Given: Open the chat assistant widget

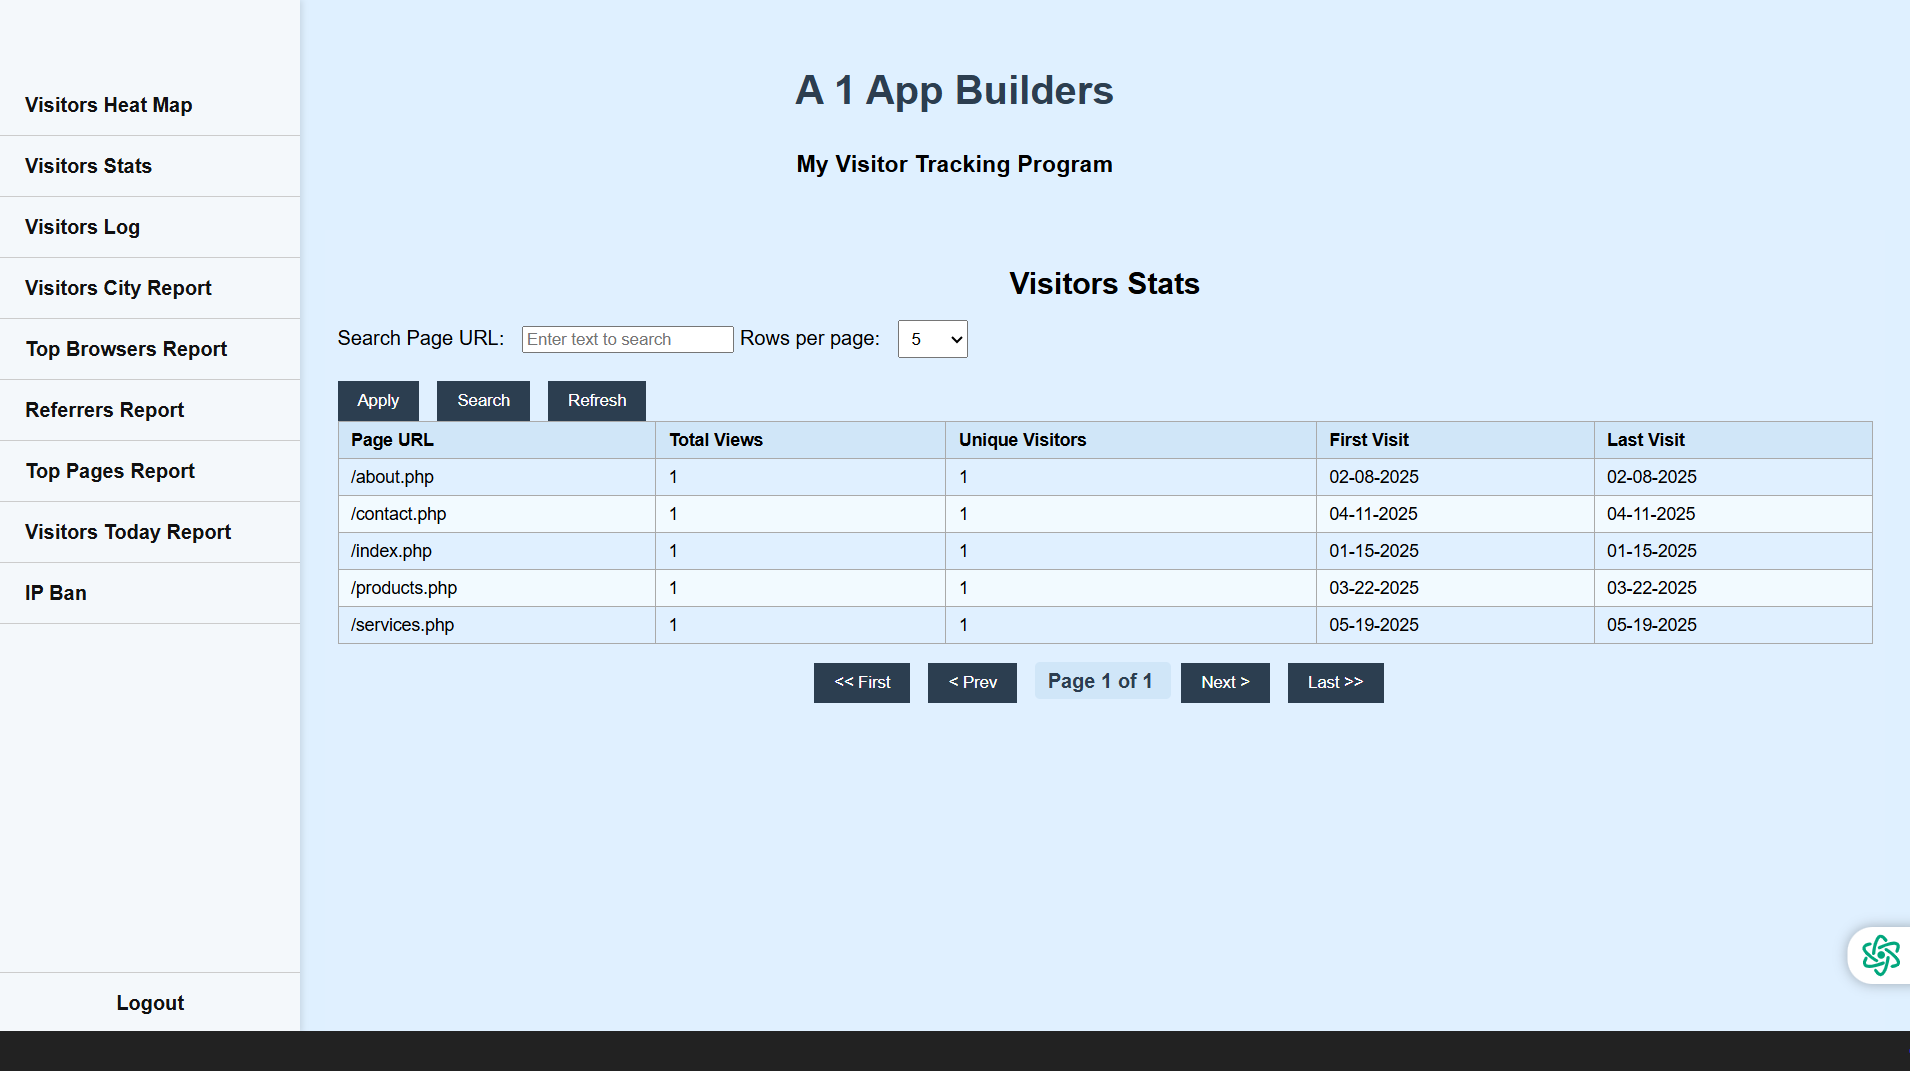Looking at the screenshot, I should [x=1880, y=955].
